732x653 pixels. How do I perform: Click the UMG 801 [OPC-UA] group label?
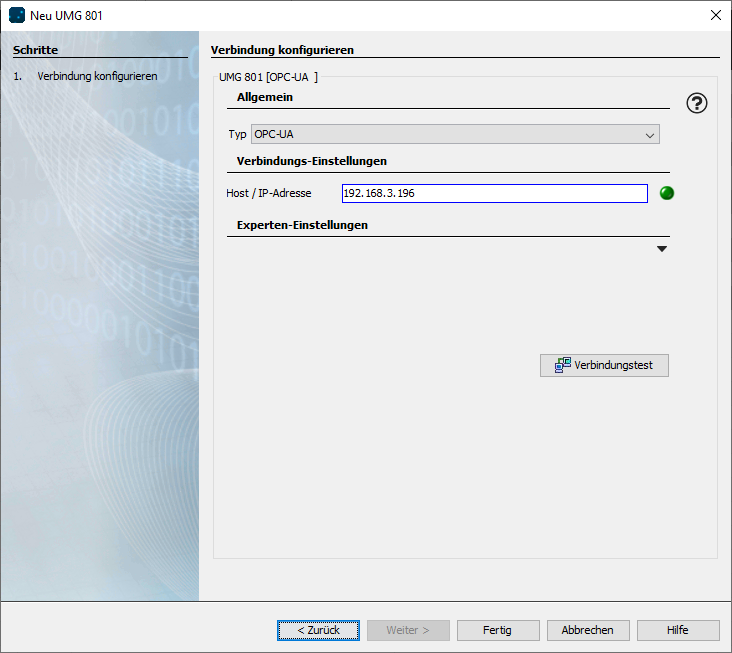click(x=268, y=77)
